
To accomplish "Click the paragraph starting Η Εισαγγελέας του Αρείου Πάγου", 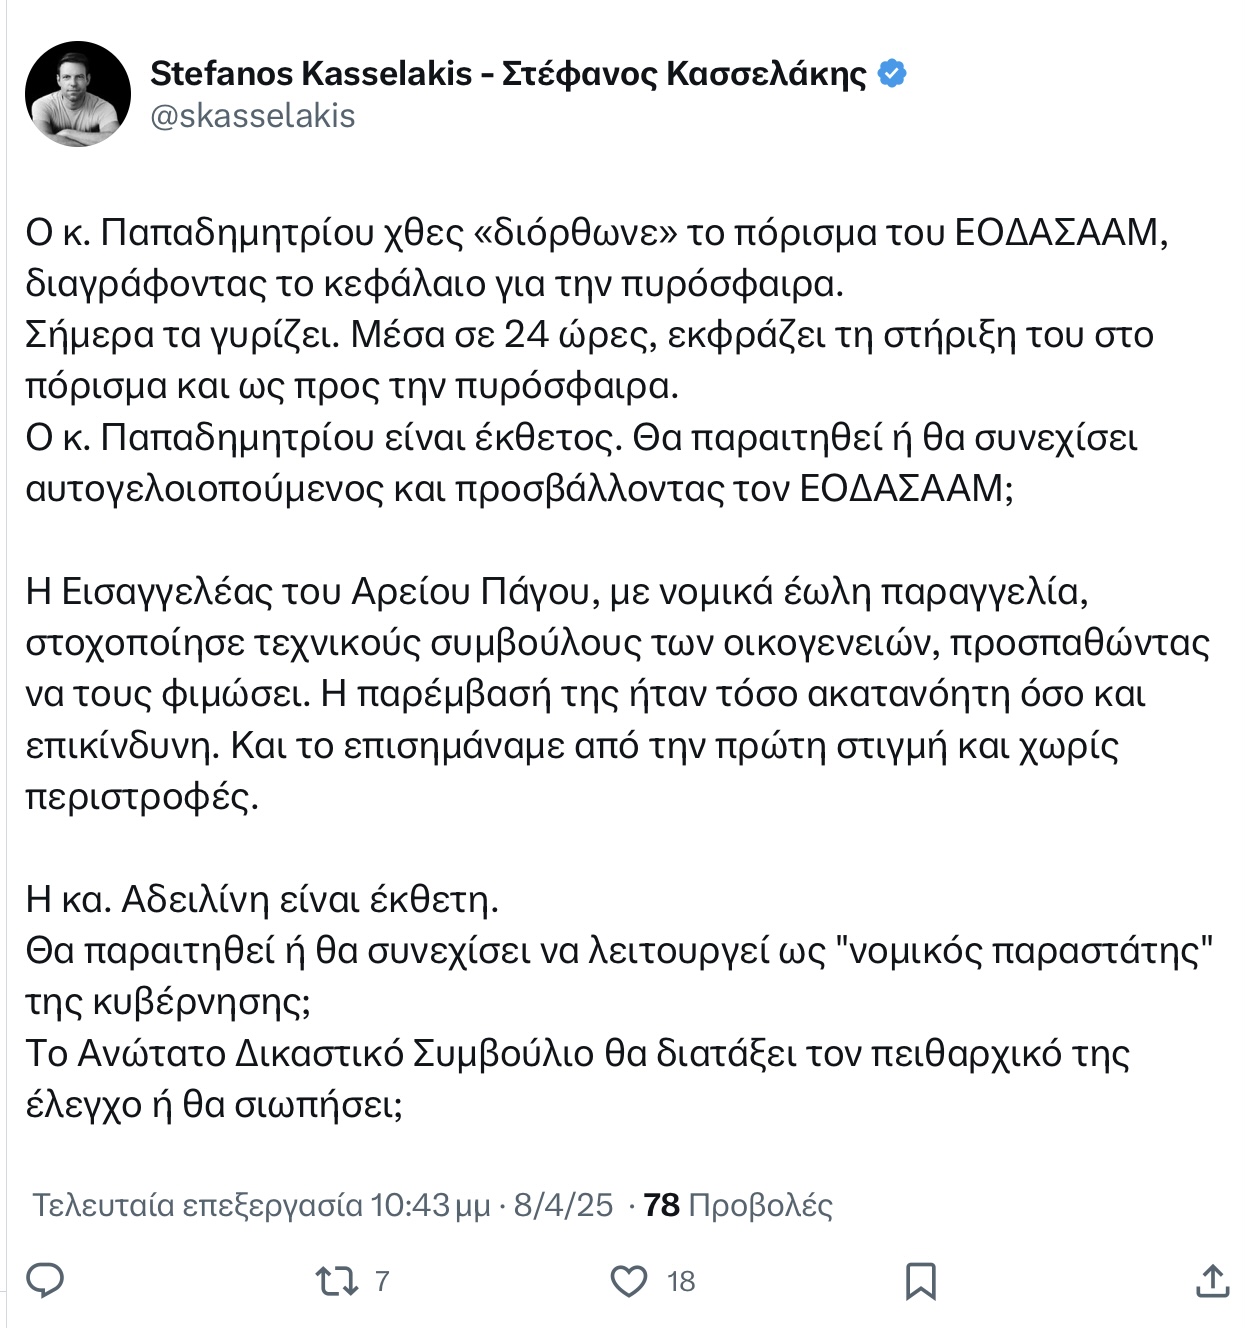I will click(x=617, y=694).
